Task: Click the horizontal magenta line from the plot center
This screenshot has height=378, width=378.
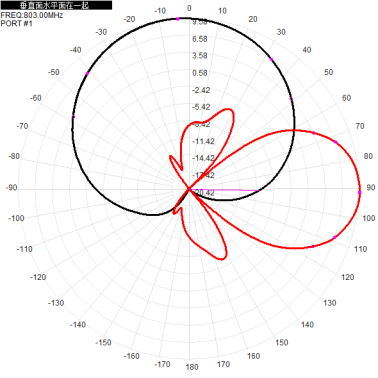Action: click(x=224, y=190)
